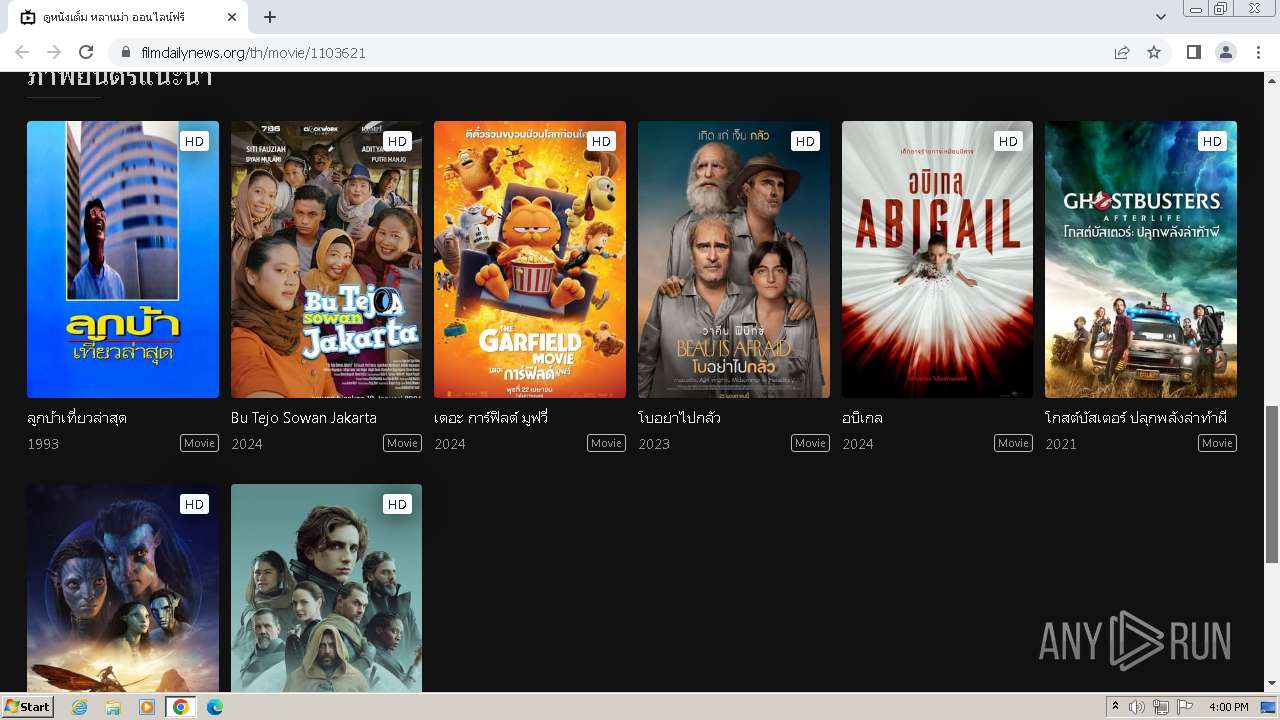Click the 4:00 PM system clock
This screenshot has width=1280, height=720.
1228,707
